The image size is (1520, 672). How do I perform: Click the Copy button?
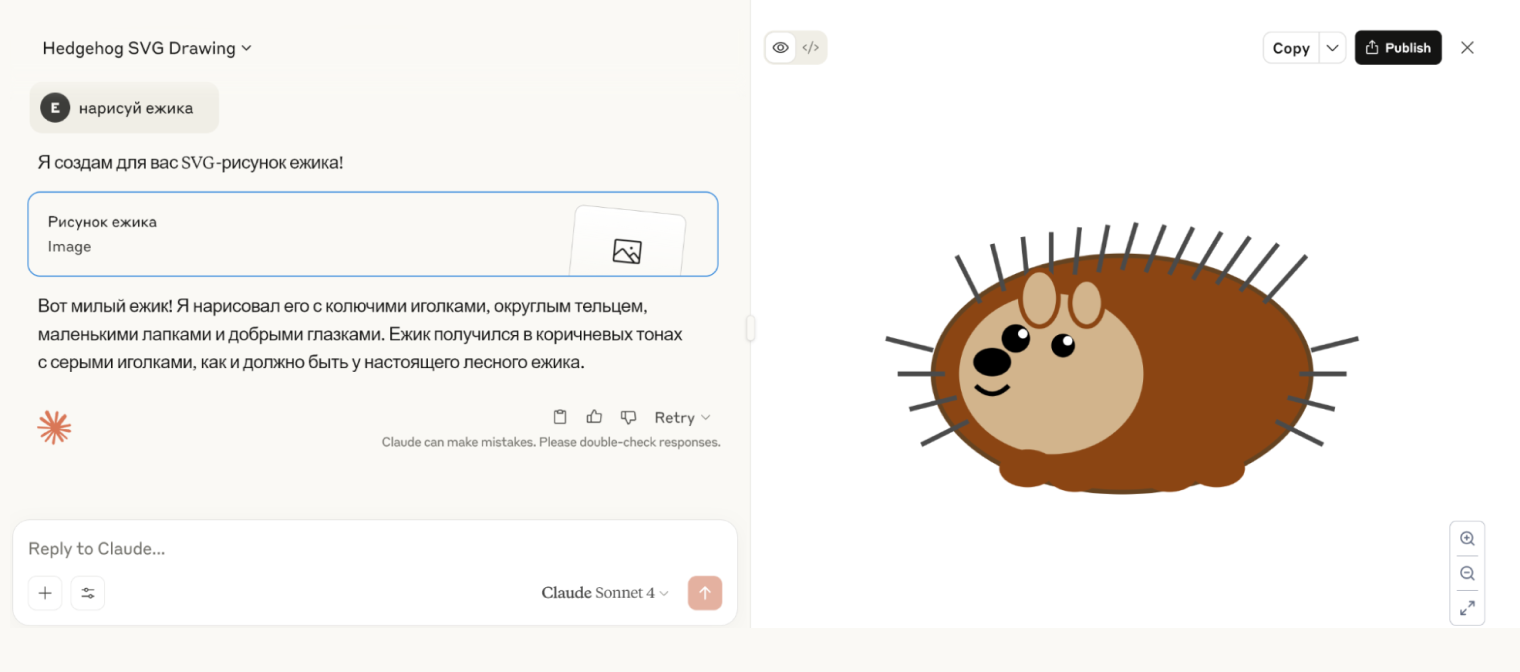[1291, 47]
